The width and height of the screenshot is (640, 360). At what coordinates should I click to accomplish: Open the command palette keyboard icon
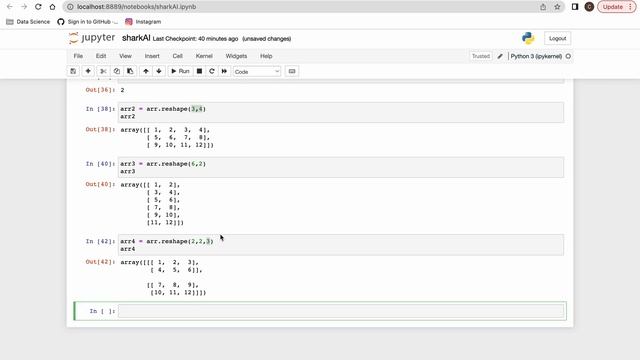292,71
